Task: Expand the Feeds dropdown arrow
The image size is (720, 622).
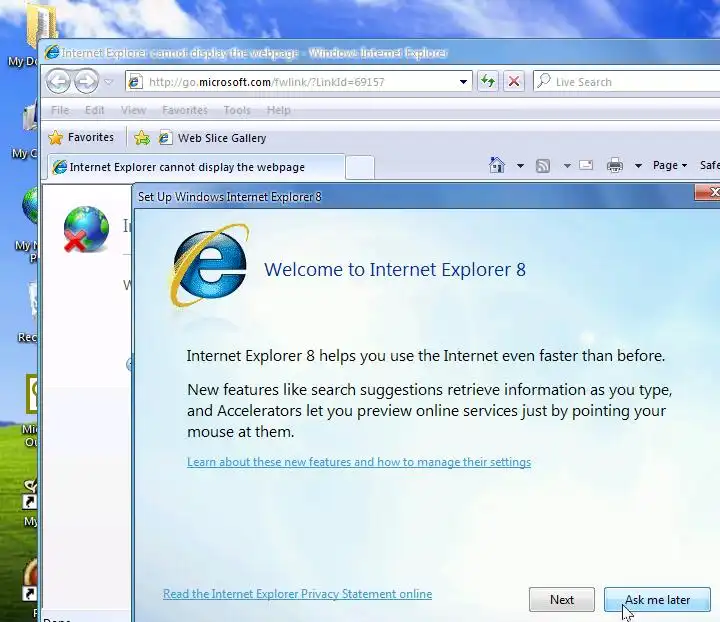Action: point(567,165)
